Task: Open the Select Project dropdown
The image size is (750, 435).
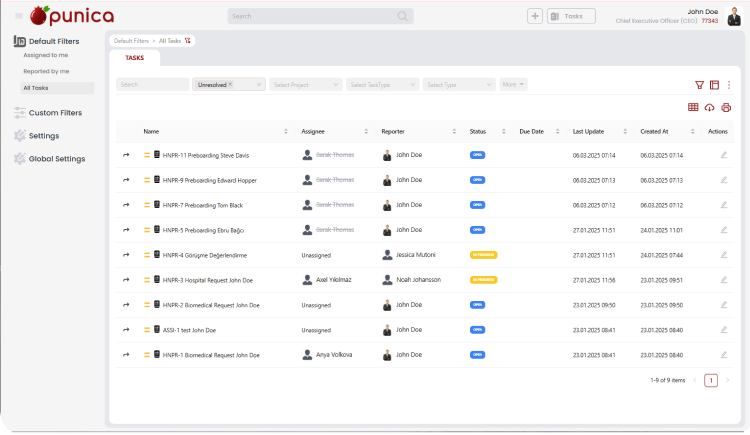Action: pyautogui.click(x=306, y=85)
